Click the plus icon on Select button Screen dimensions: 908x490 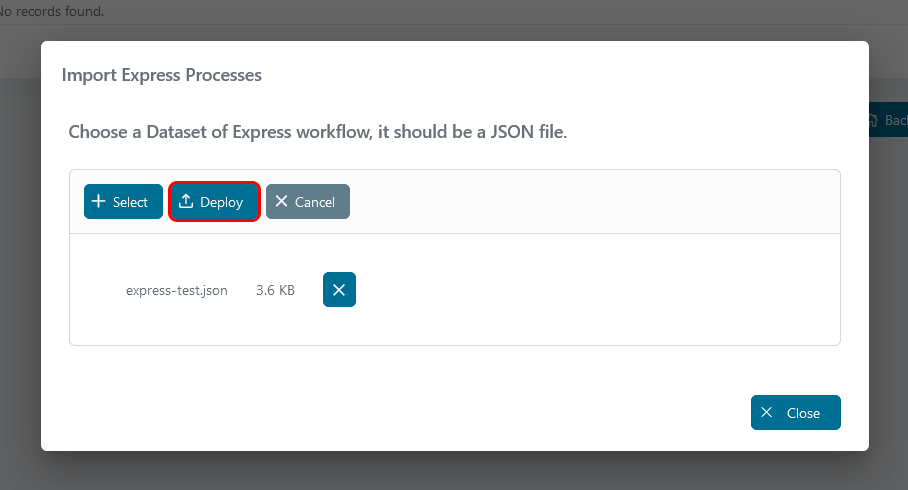(x=98, y=202)
